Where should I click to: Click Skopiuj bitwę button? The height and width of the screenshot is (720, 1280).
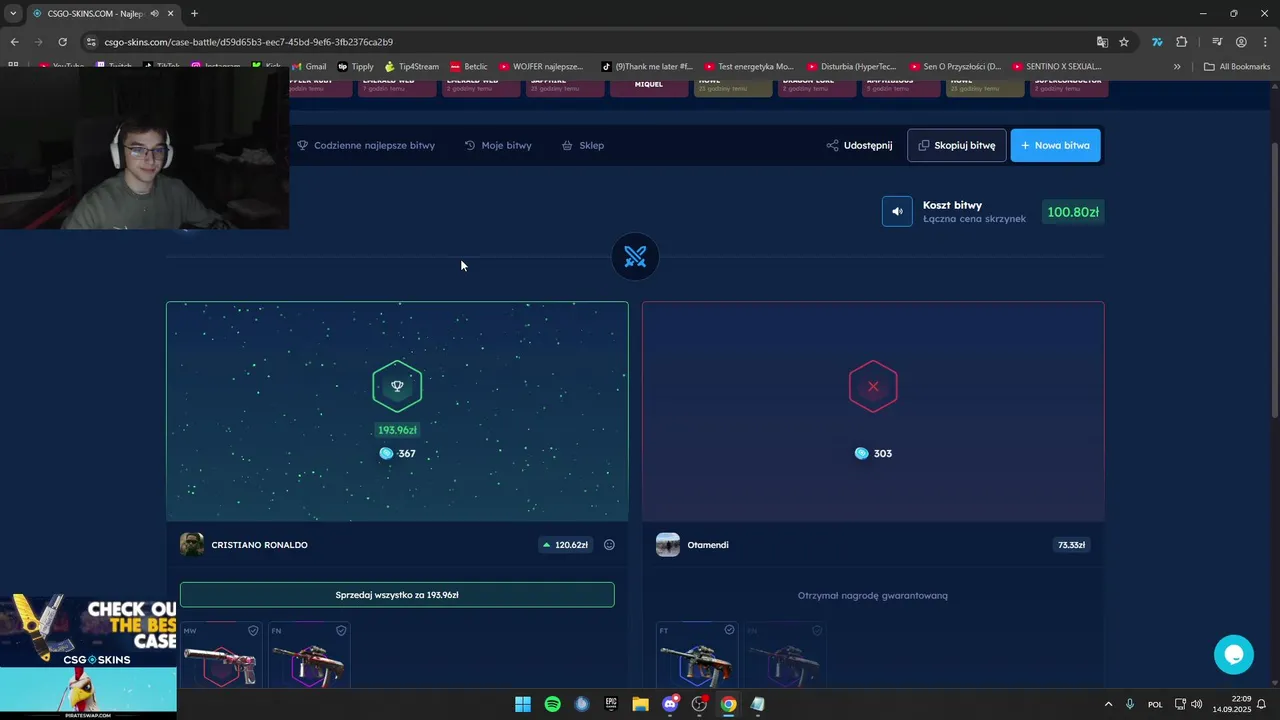pos(956,145)
